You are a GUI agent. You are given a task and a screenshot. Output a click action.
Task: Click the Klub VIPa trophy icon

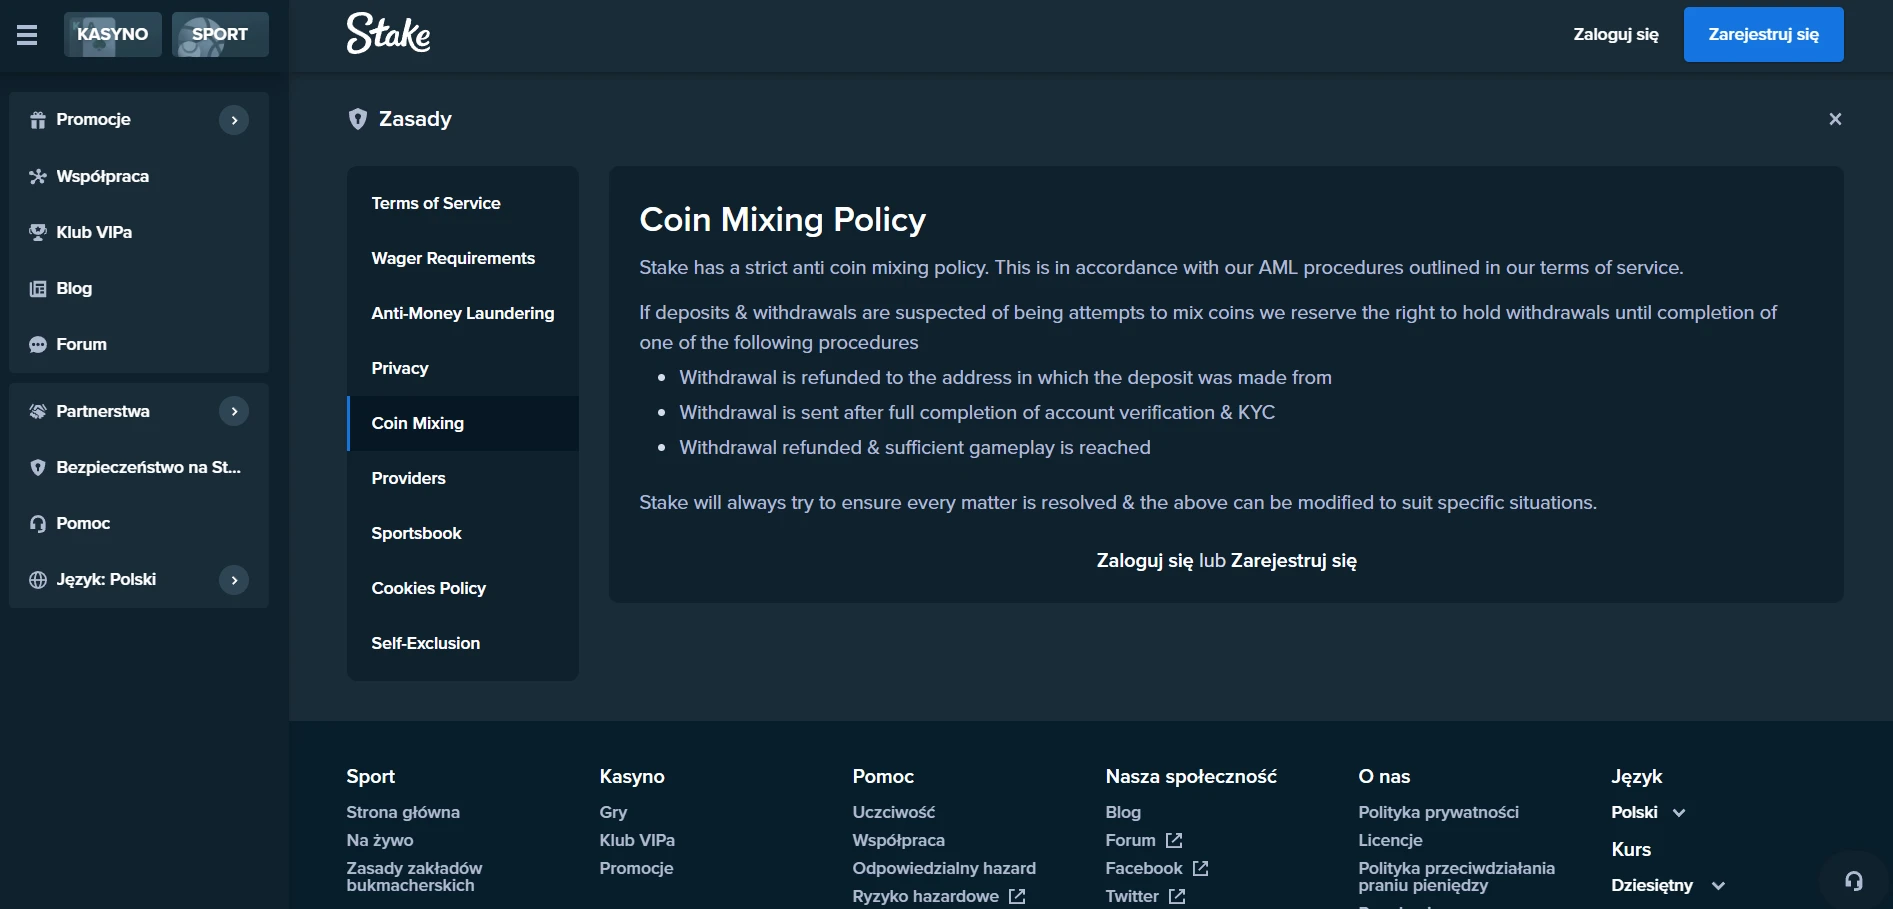coord(38,232)
